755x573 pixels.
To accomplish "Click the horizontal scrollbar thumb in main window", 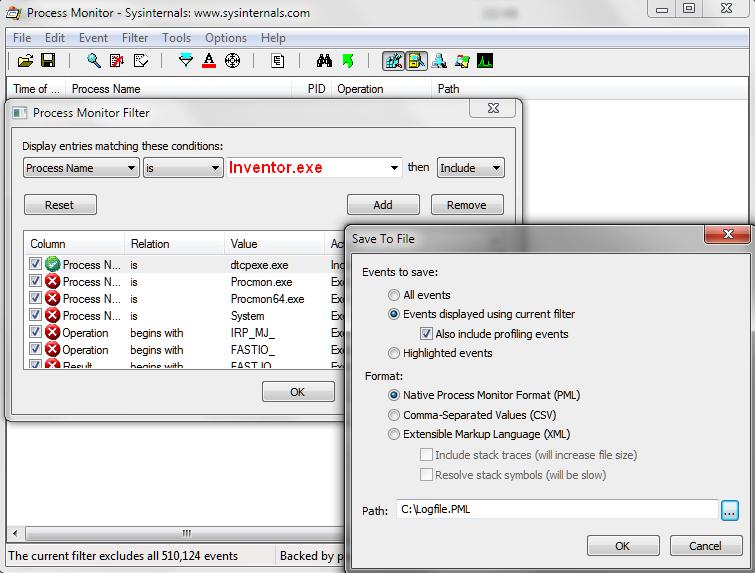I will click(x=187, y=533).
